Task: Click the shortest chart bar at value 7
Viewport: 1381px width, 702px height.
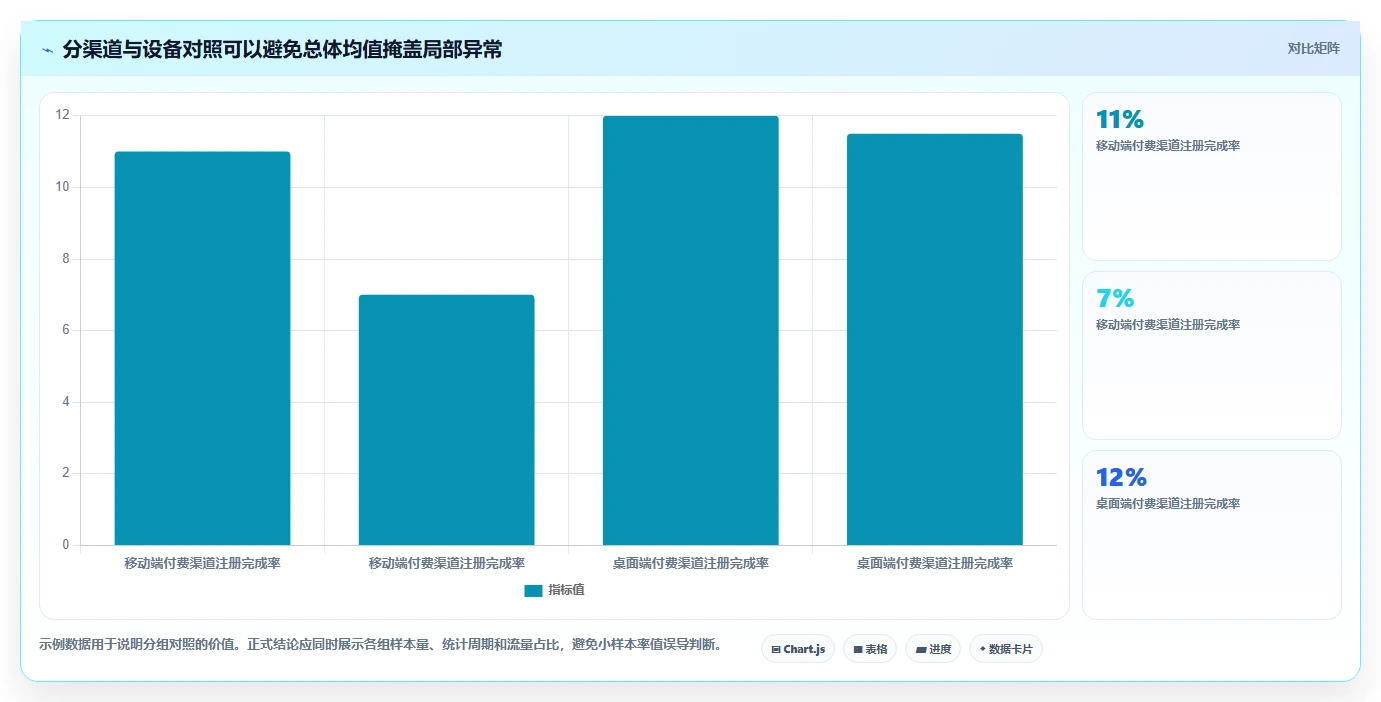Action: coord(446,420)
